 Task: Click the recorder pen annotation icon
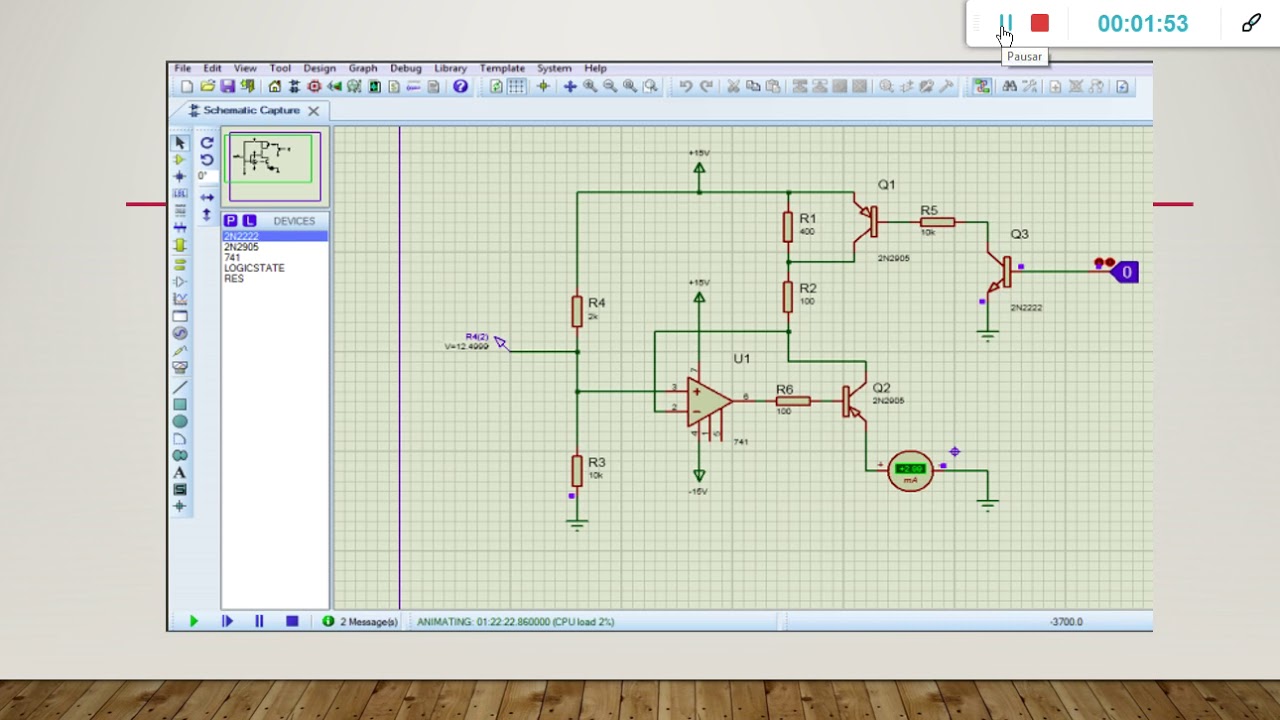coord(1251,23)
